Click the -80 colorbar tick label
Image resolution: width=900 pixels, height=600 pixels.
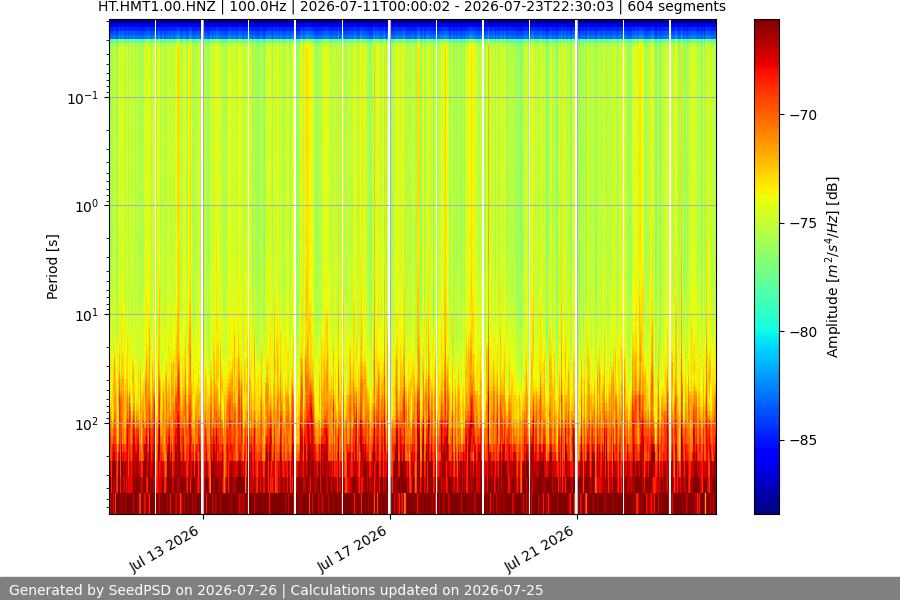click(x=803, y=332)
